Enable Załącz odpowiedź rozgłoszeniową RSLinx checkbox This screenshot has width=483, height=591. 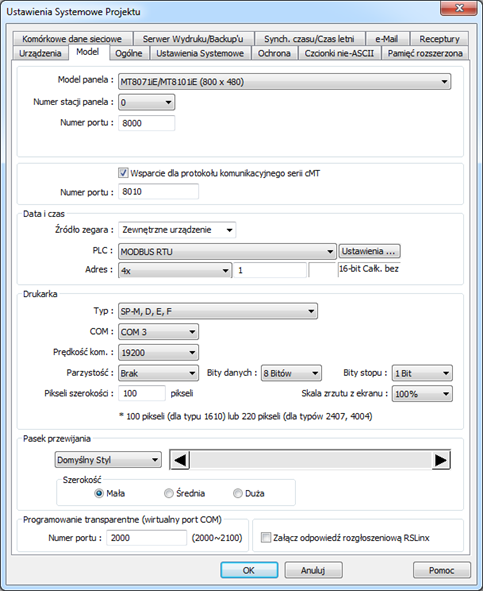click(x=266, y=537)
